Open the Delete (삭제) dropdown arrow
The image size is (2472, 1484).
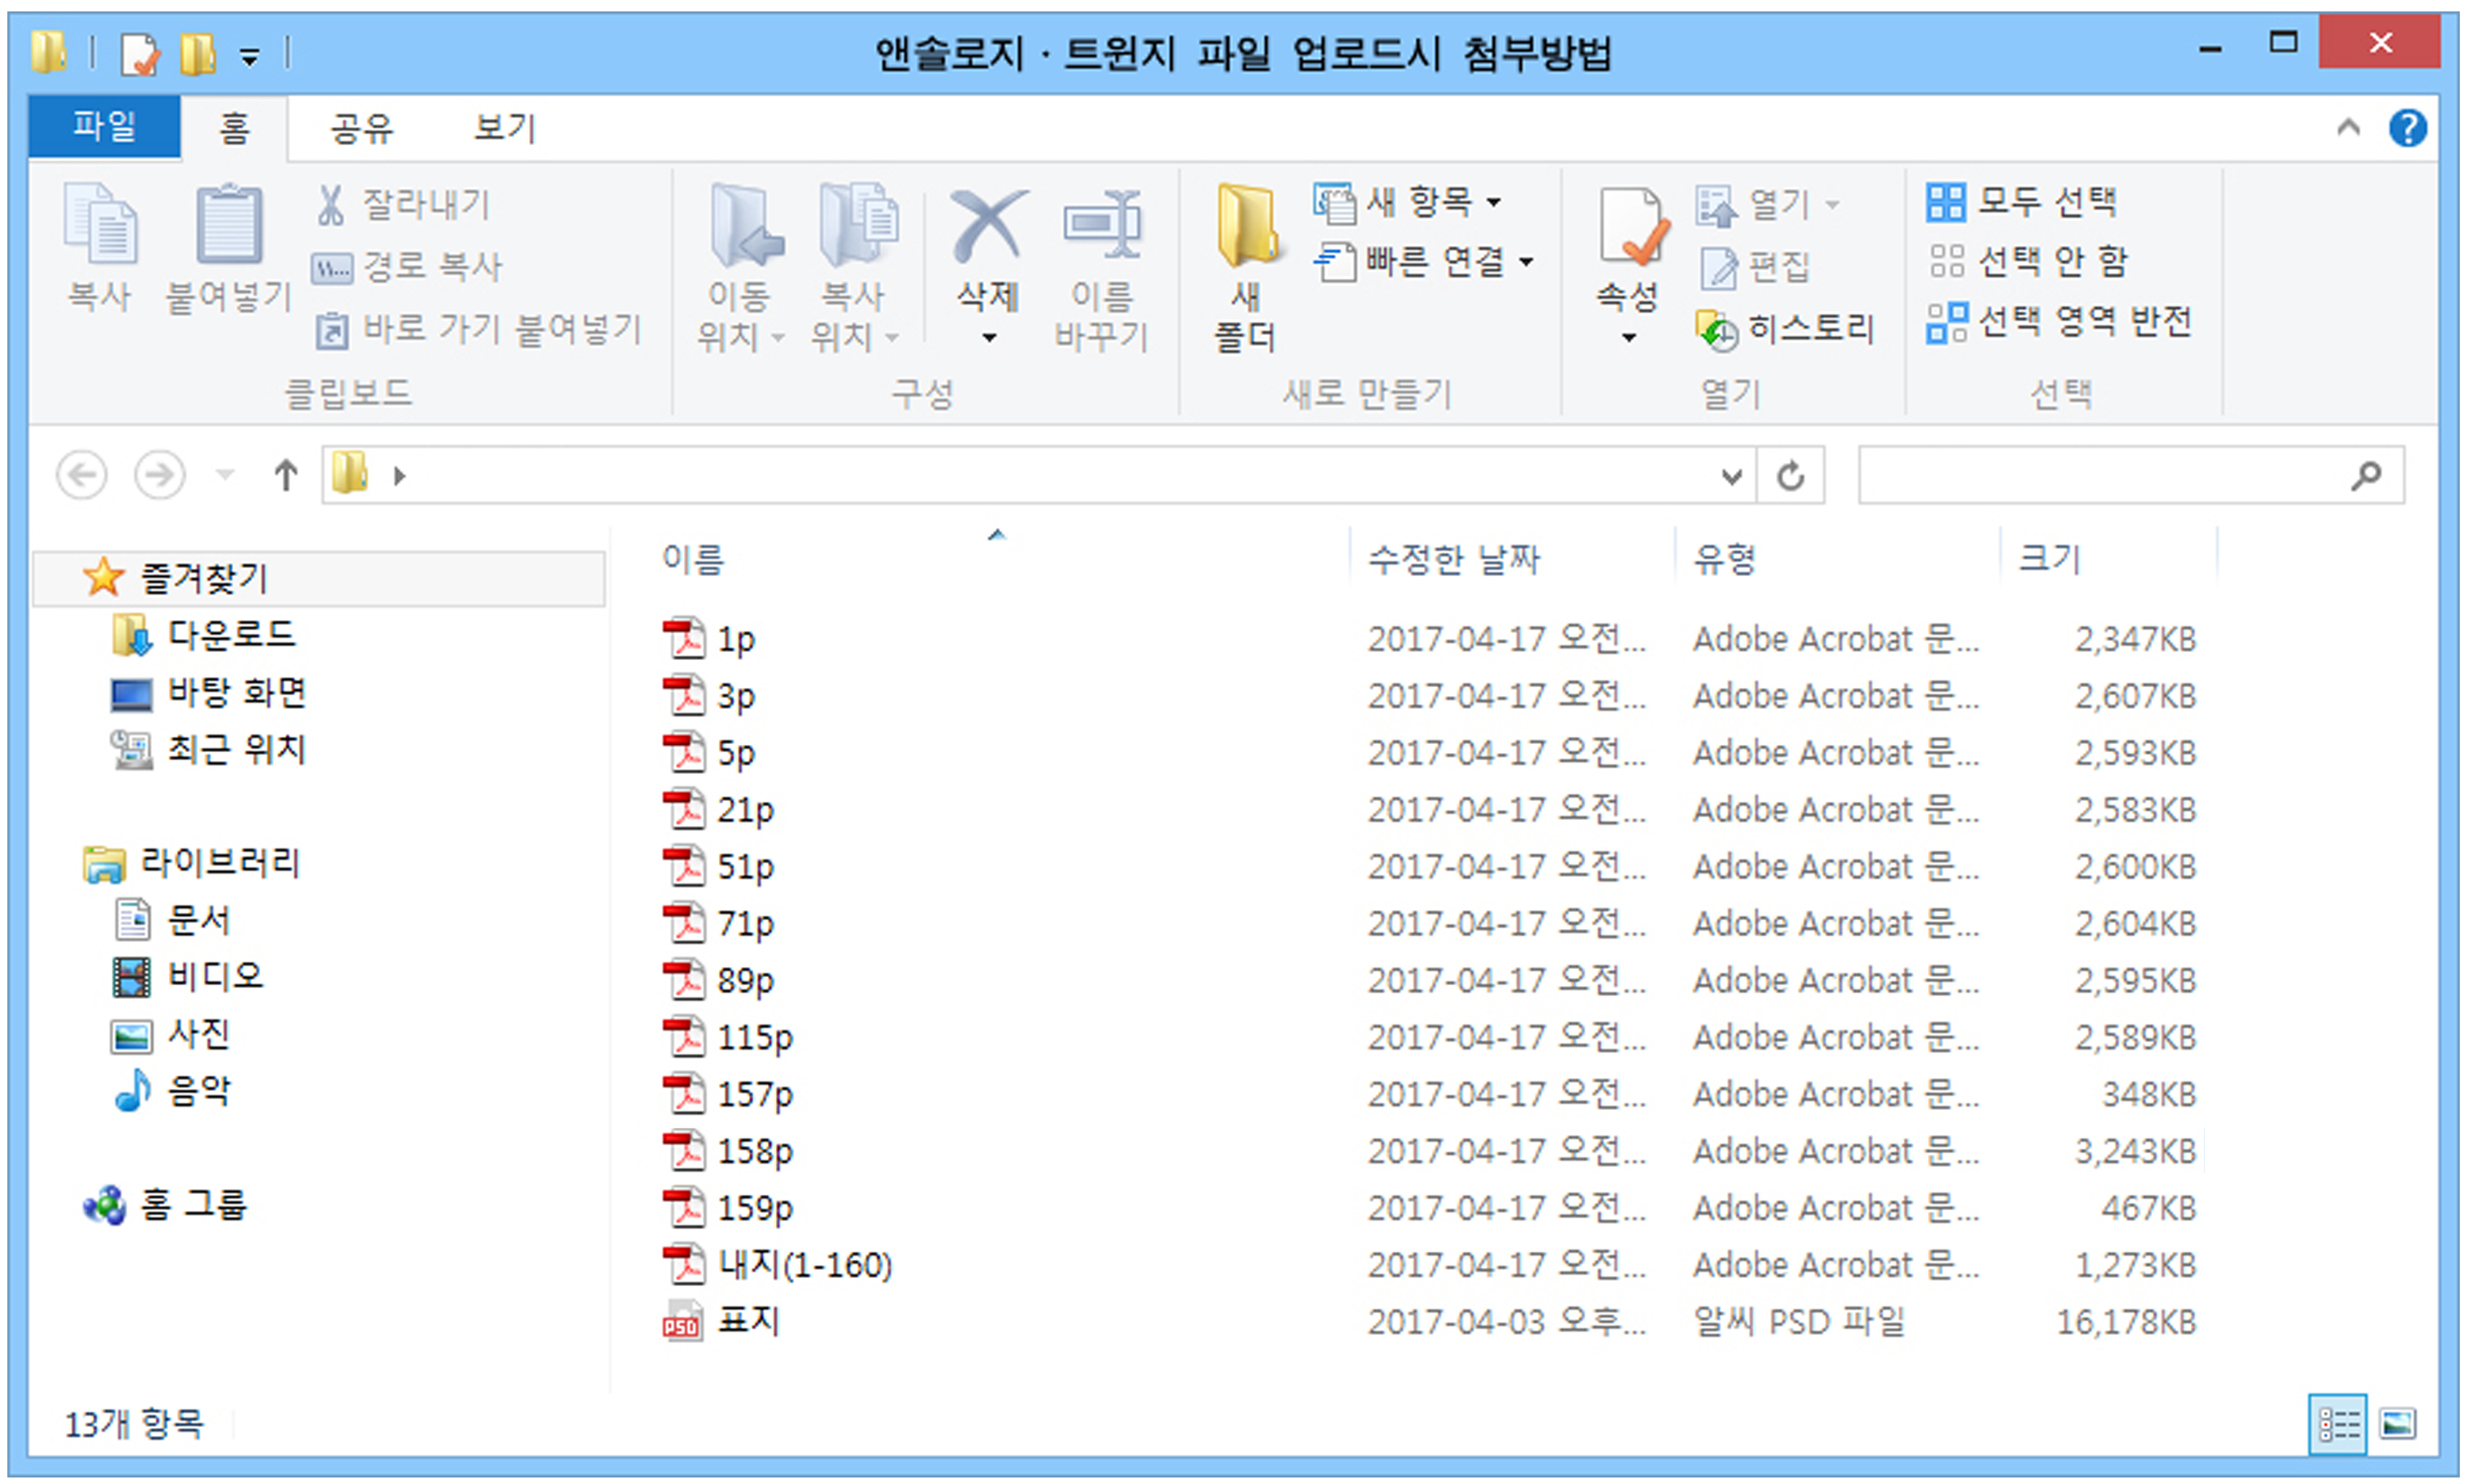click(x=989, y=338)
